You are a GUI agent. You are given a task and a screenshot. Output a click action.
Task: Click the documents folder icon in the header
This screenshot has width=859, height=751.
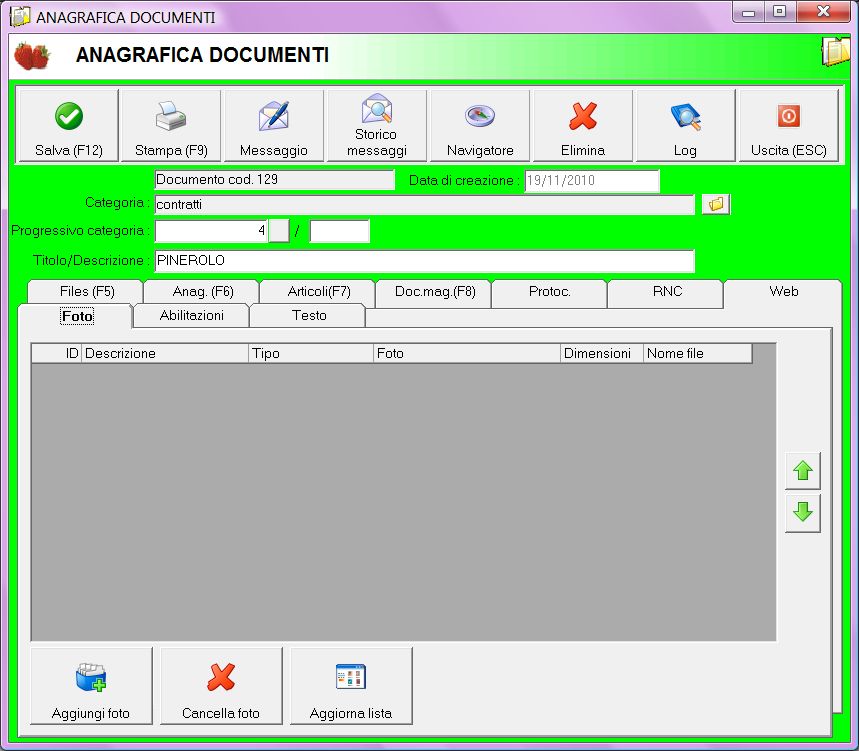click(x=835, y=53)
